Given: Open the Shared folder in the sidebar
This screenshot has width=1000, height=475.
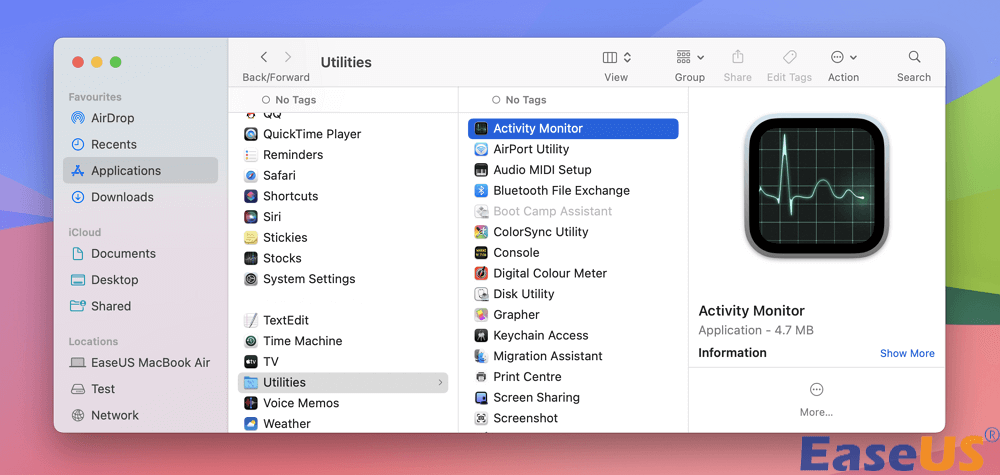Looking at the screenshot, I should (x=140, y=306).
